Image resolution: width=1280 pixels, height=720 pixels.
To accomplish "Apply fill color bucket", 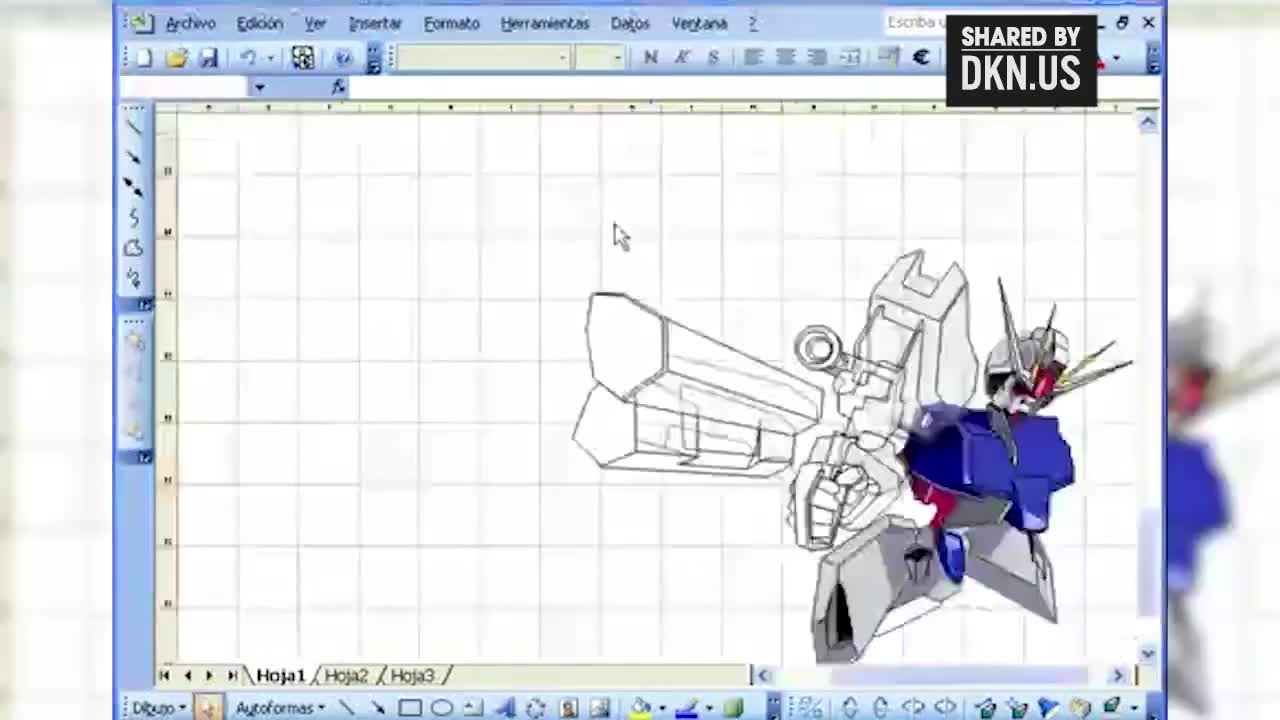I will tap(641, 708).
